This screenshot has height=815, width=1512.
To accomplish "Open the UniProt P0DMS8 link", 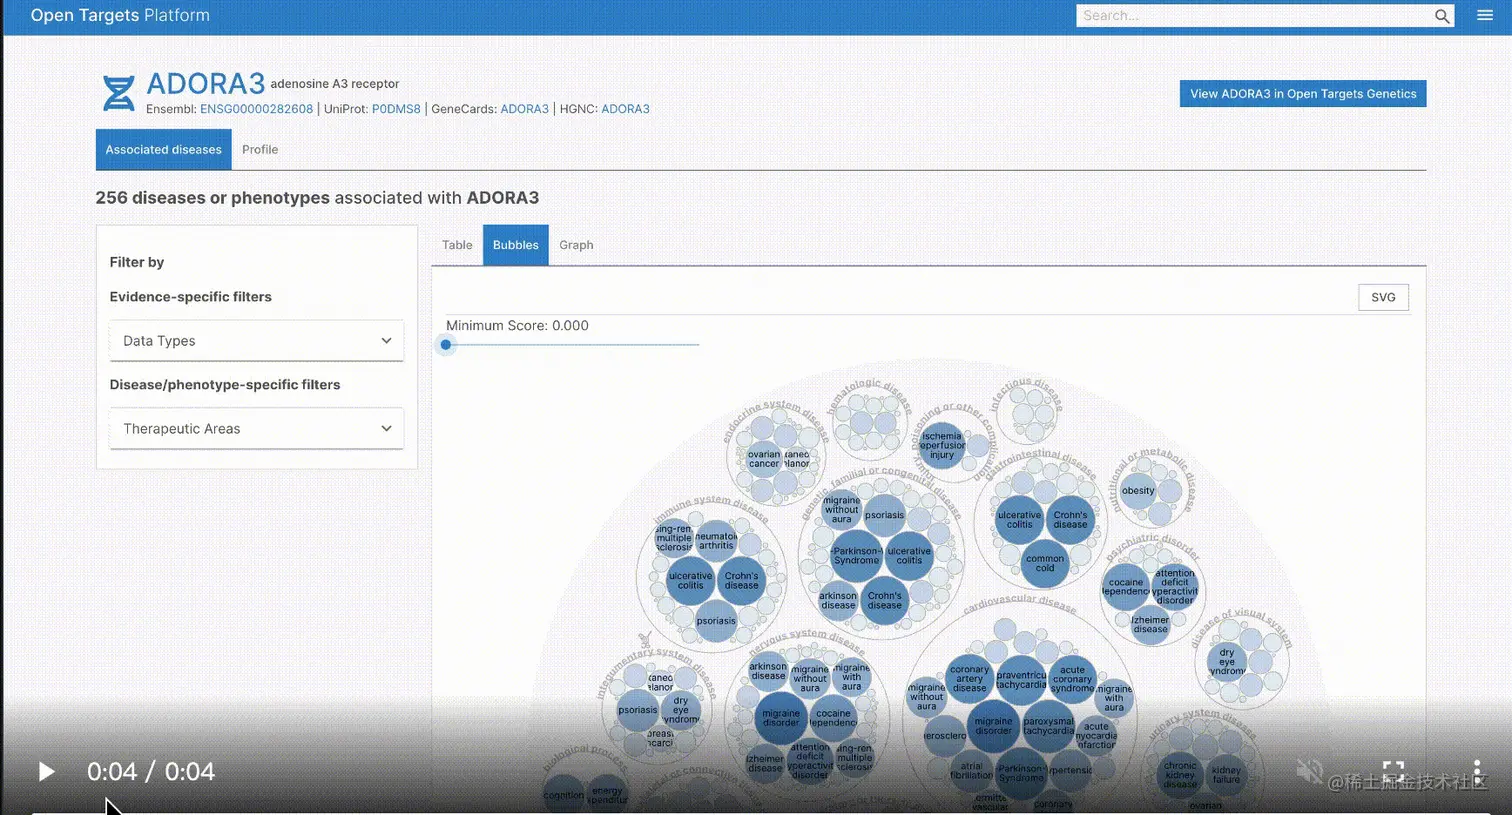I will pos(396,109).
